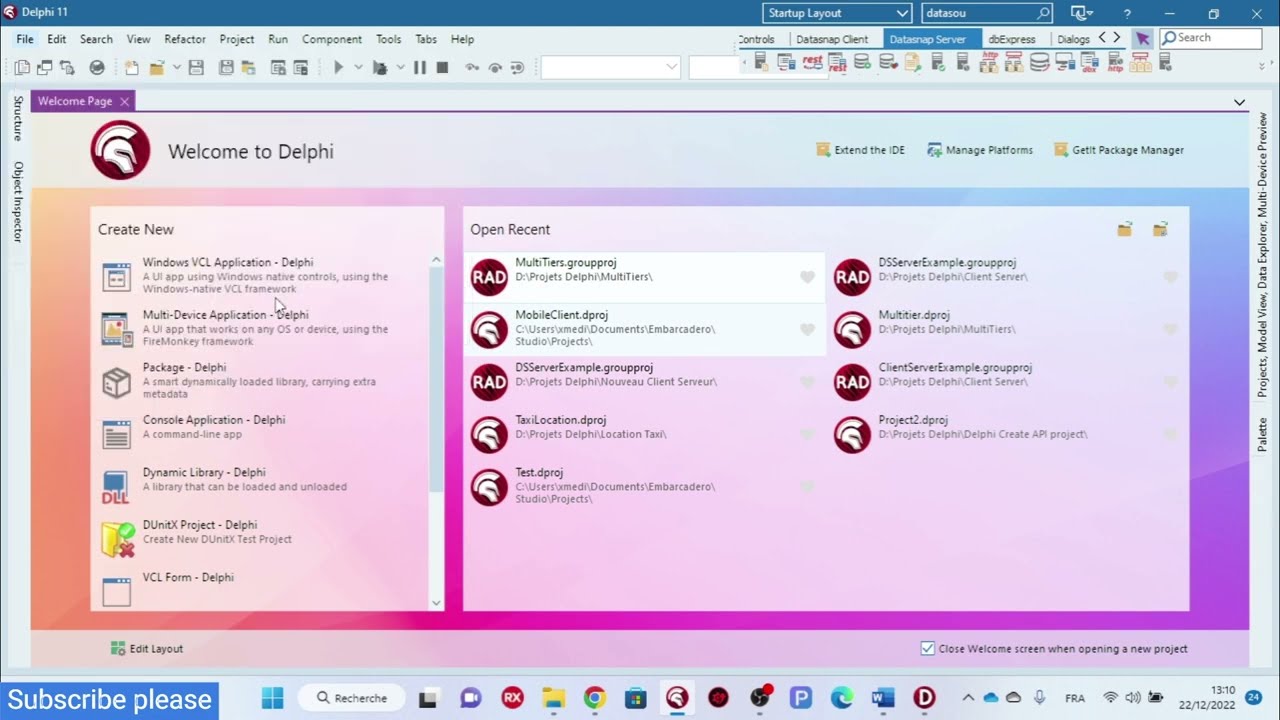Click the IDE search box containing 'datasou'
The height and width of the screenshot is (720, 1280).
click(x=986, y=13)
